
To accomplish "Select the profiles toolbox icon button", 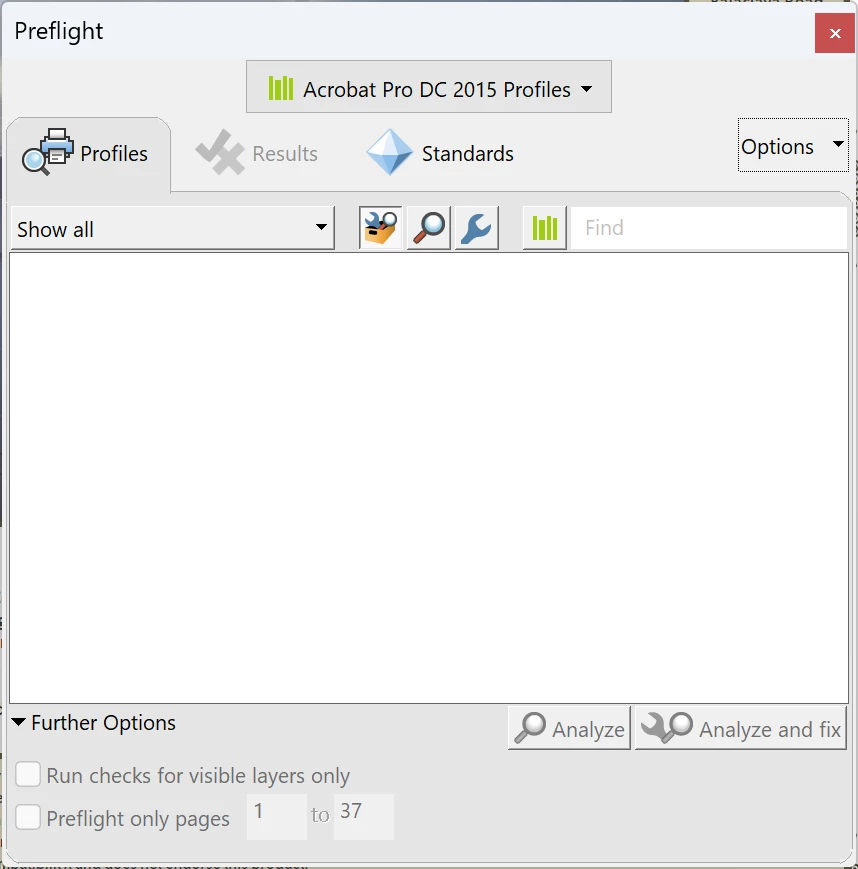I will tap(380, 228).
